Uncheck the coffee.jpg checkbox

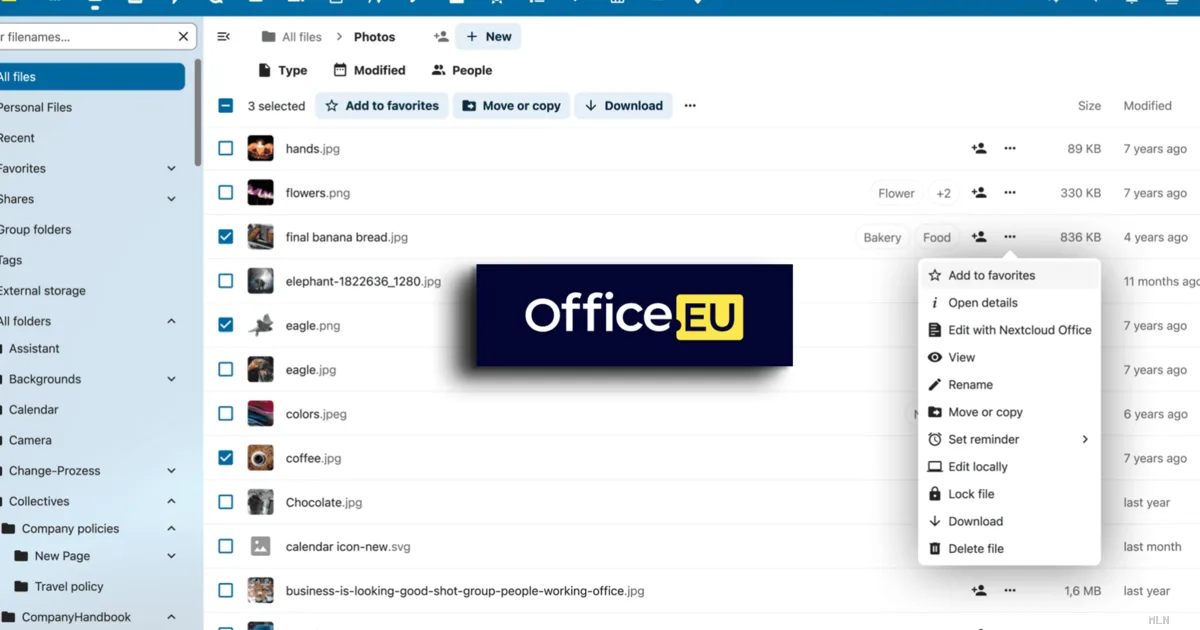click(x=226, y=458)
